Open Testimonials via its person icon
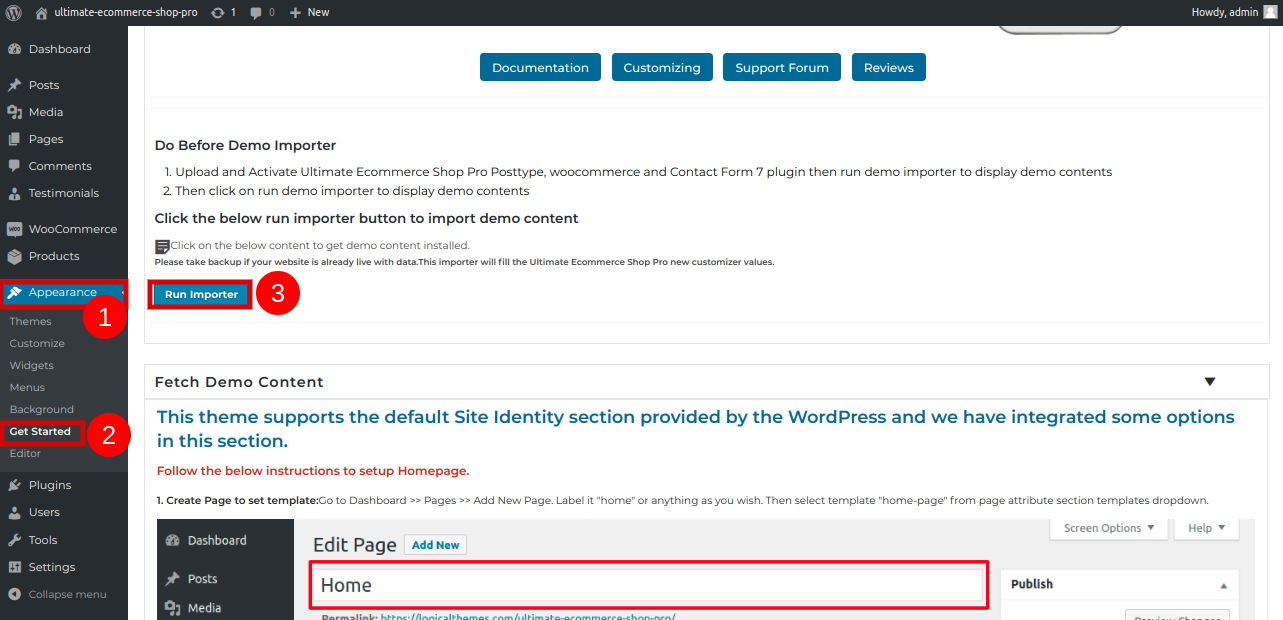This screenshot has height=620, width=1283. click(x=14, y=193)
